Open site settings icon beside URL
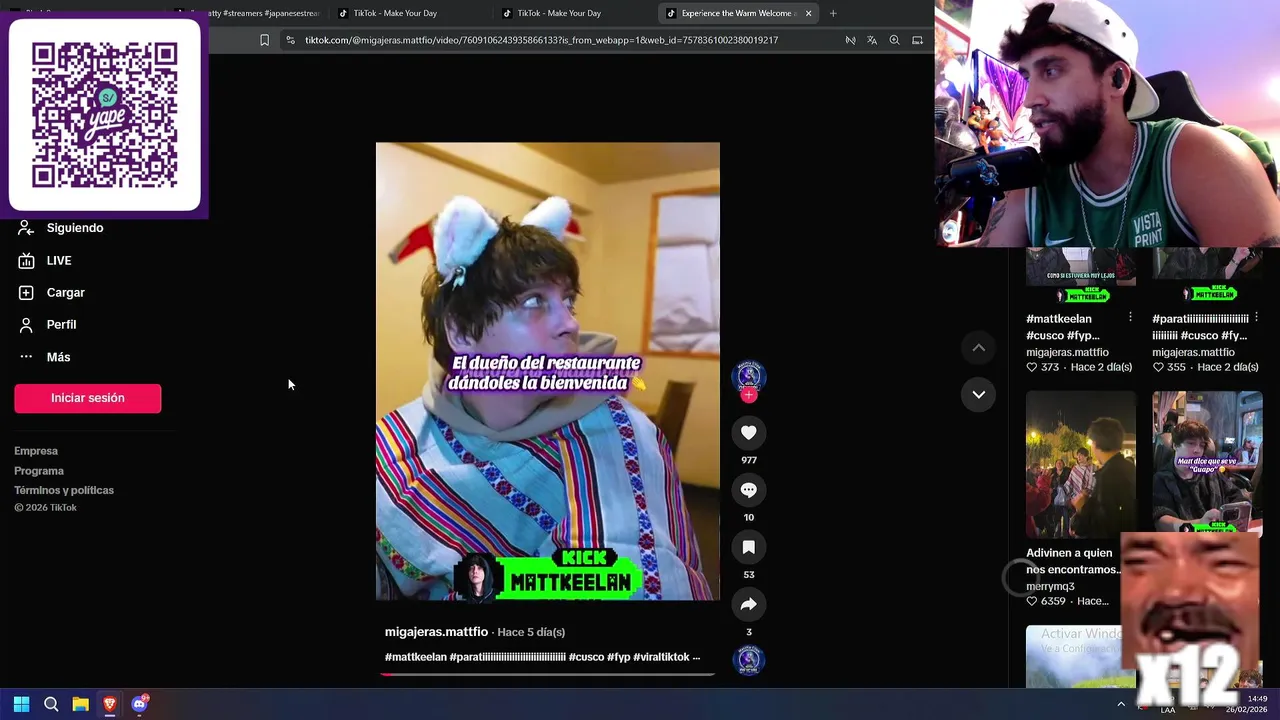The width and height of the screenshot is (1280, 720). click(290, 40)
